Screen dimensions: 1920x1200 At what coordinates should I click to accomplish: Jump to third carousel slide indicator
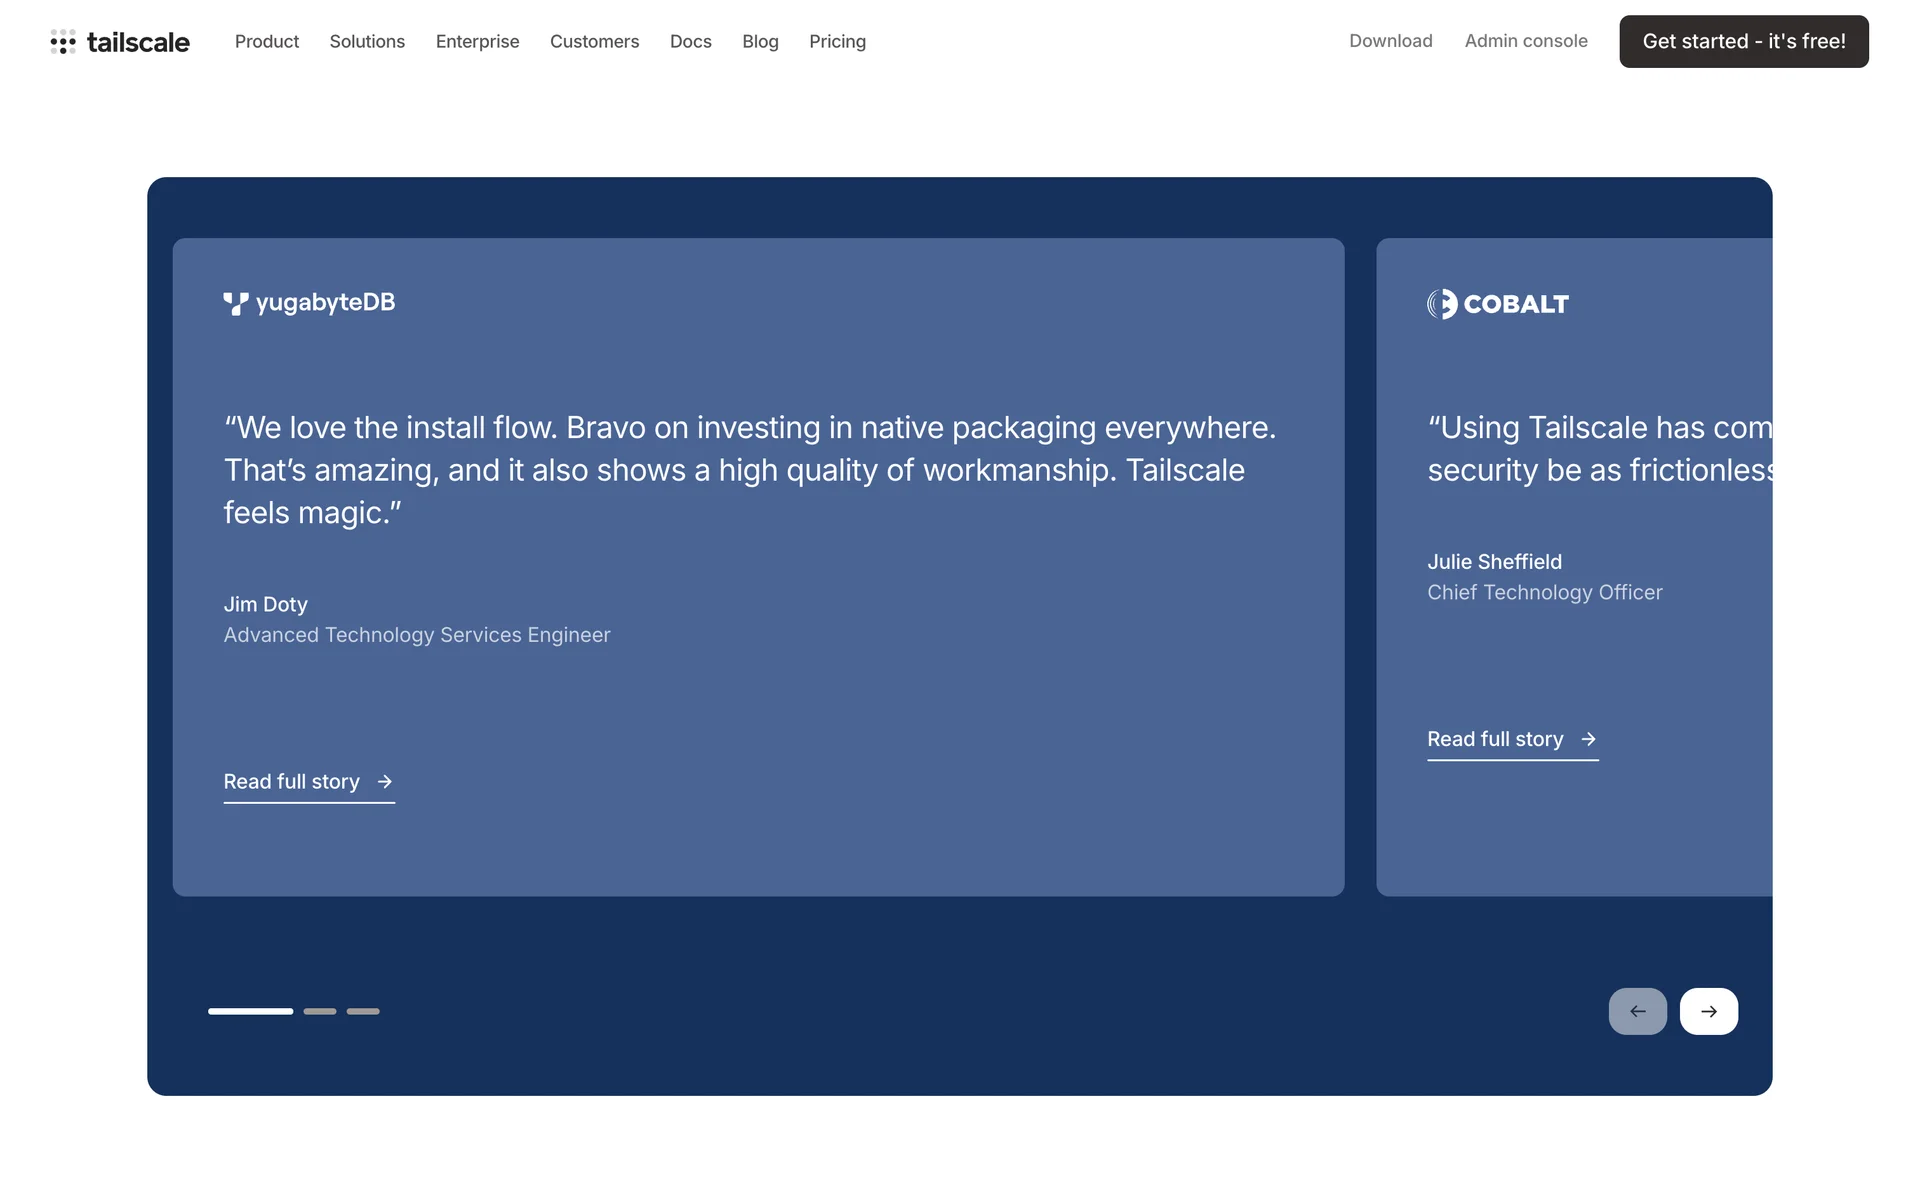point(363,1011)
